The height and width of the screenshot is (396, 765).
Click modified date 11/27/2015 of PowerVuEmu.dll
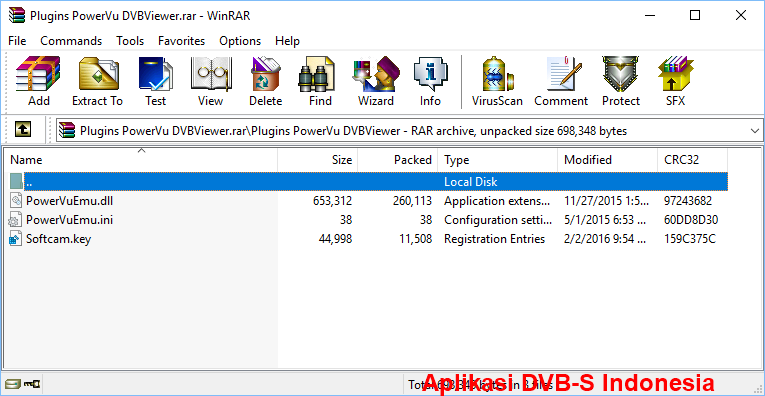tap(606, 200)
